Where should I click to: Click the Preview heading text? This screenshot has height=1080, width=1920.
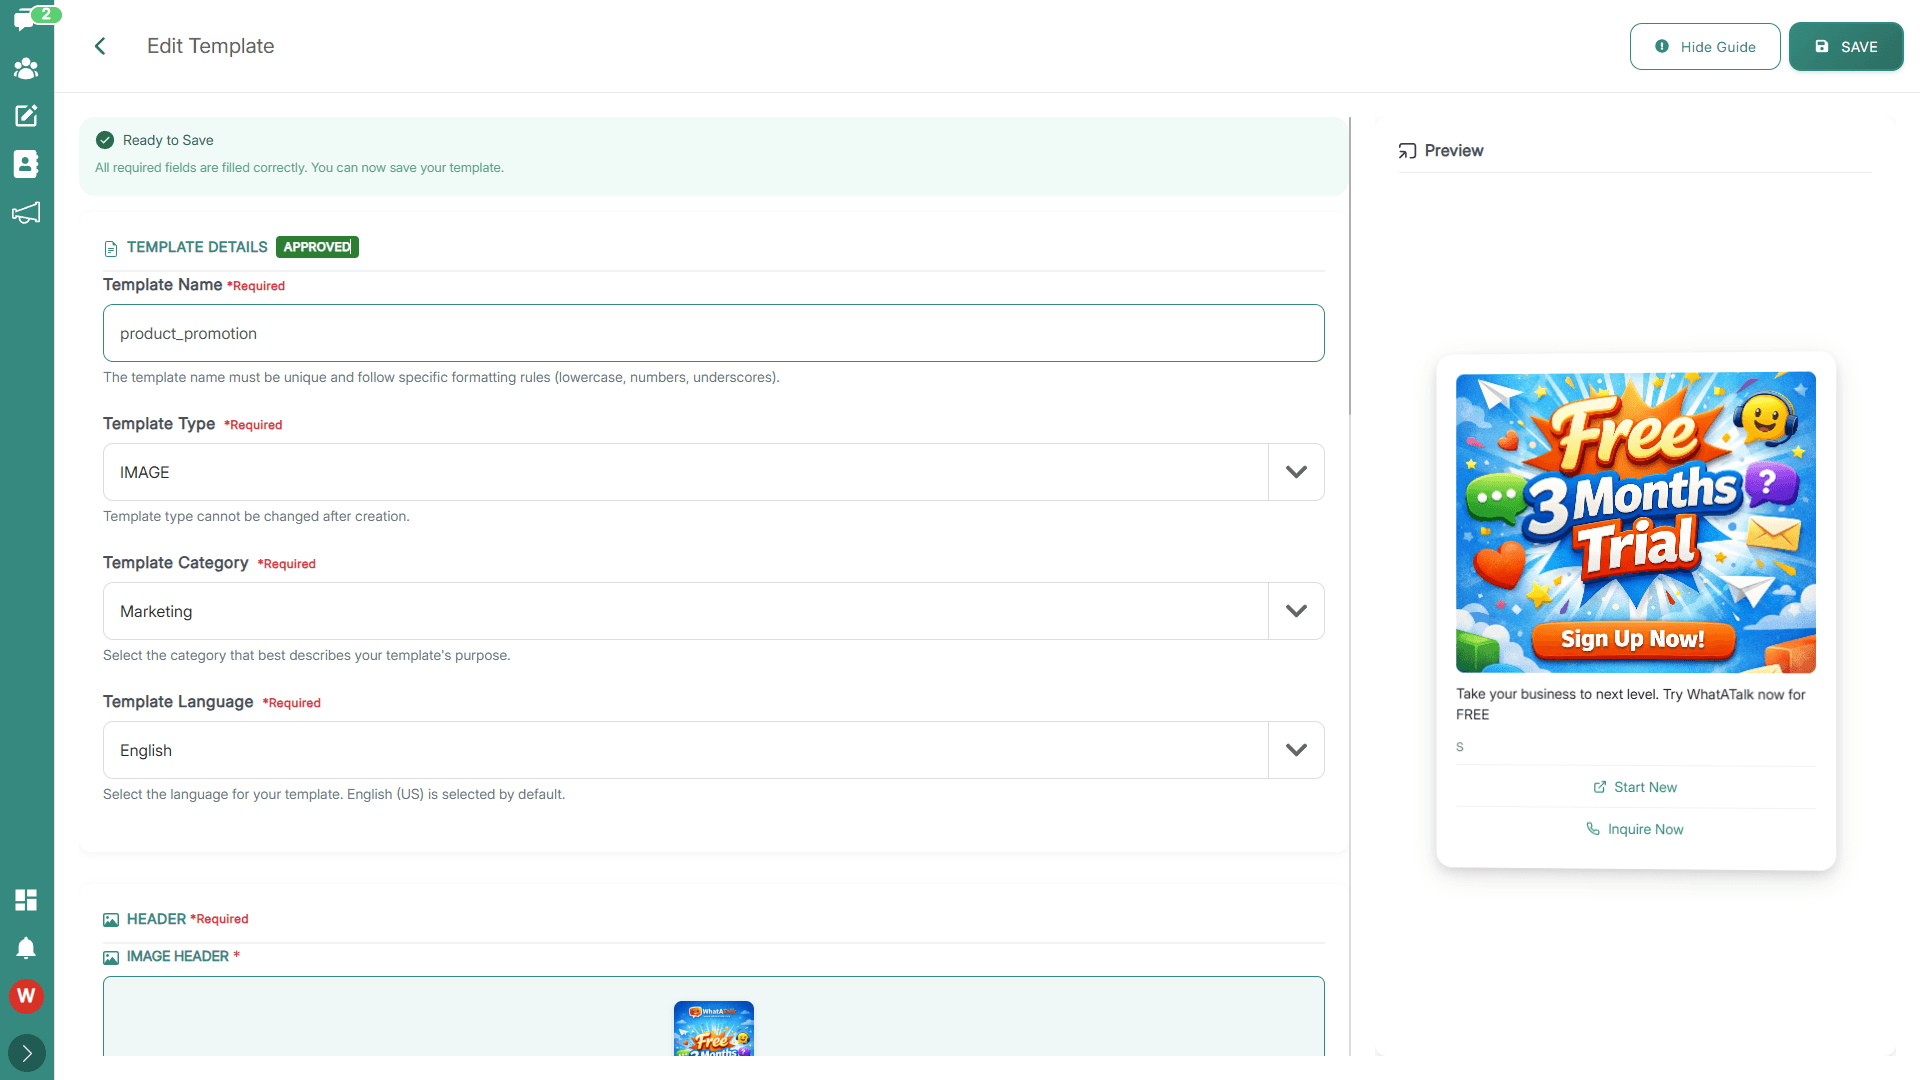1454,151
